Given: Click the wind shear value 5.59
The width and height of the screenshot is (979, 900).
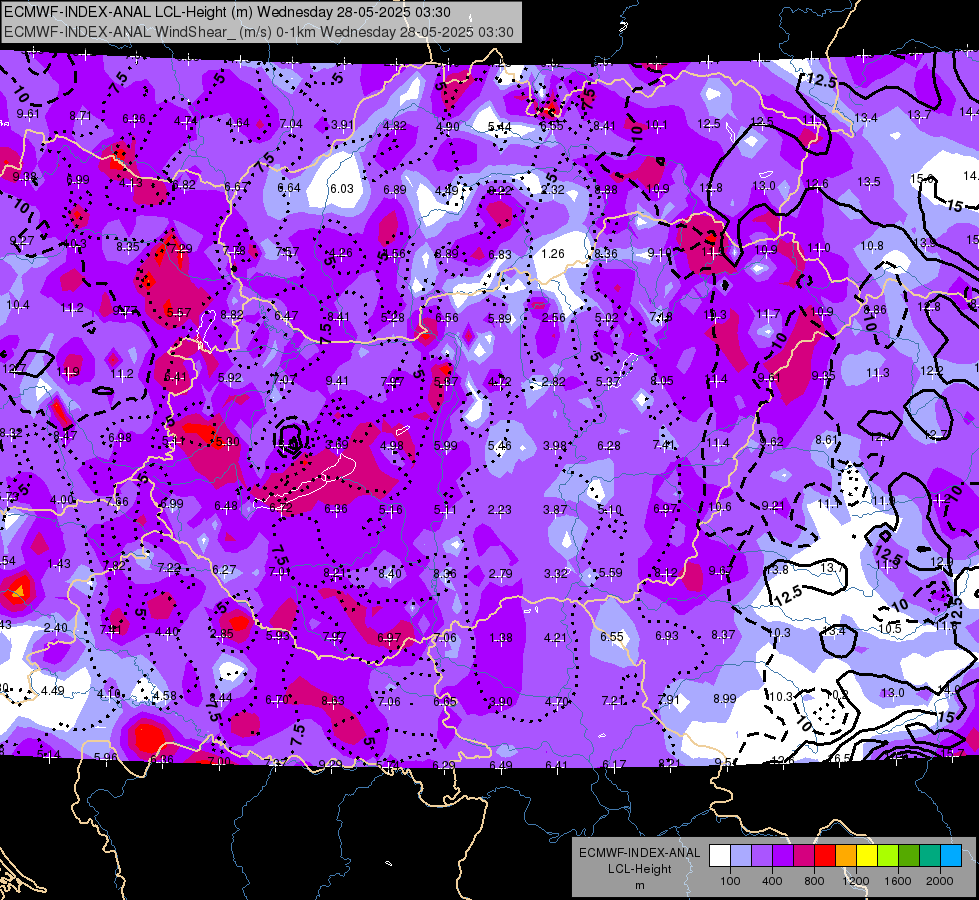Looking at the screenshot, I should pyautogui.click(x=610, y=572).
